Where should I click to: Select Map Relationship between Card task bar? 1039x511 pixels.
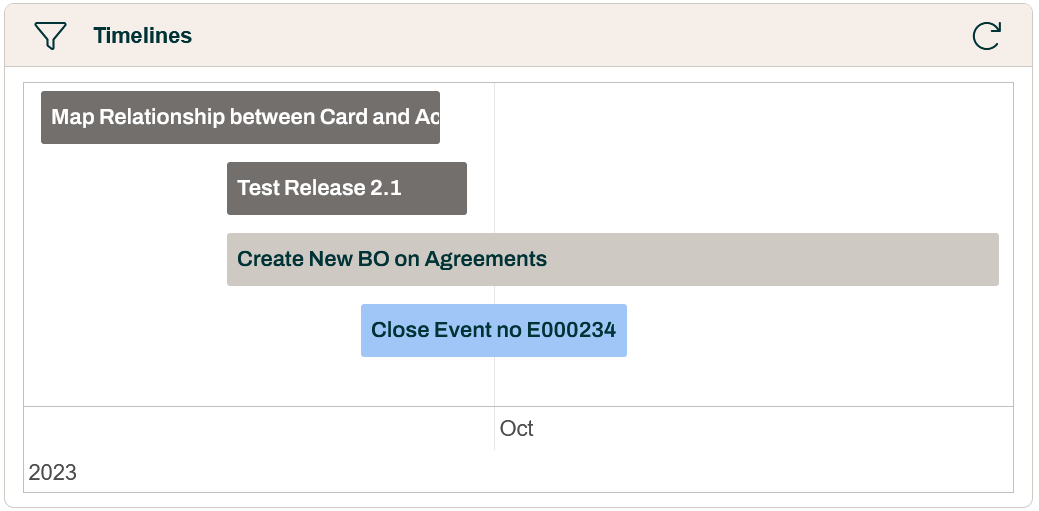[240, 117]
